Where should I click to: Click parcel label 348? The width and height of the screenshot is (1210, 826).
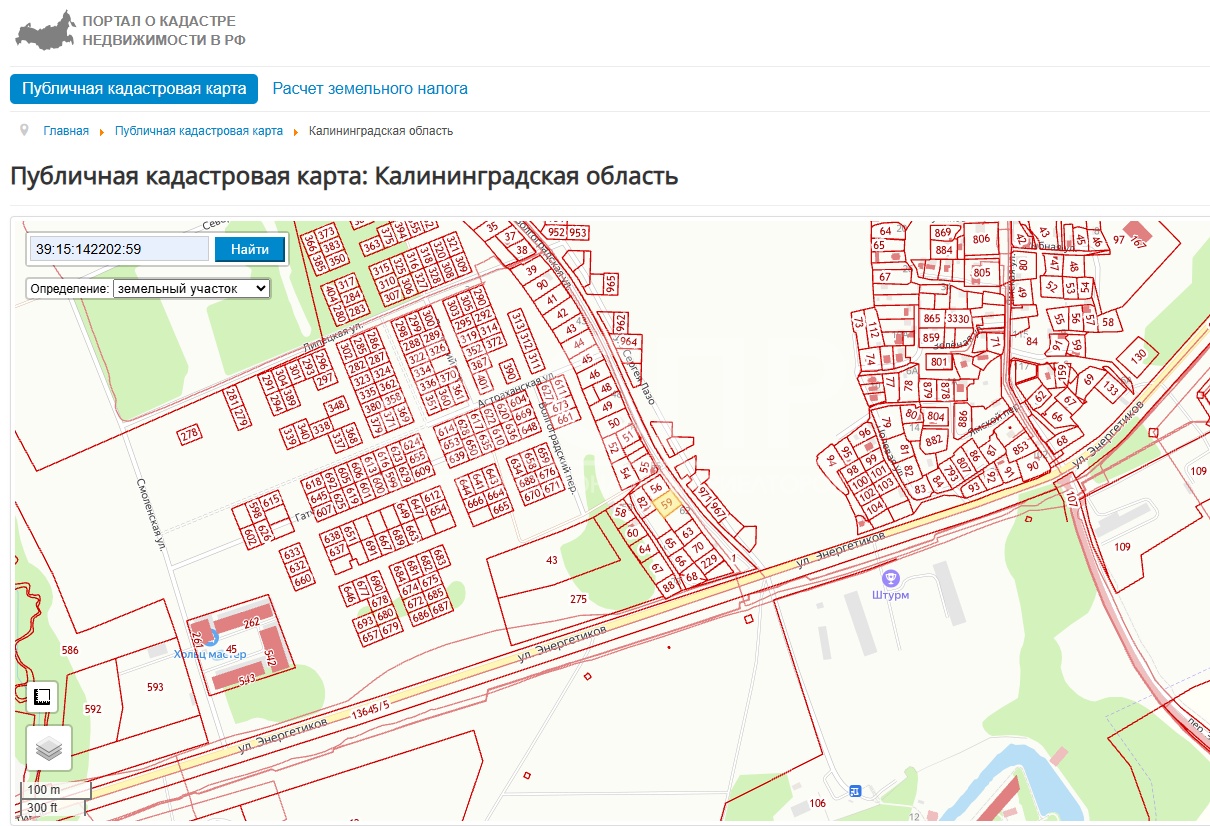336,406
